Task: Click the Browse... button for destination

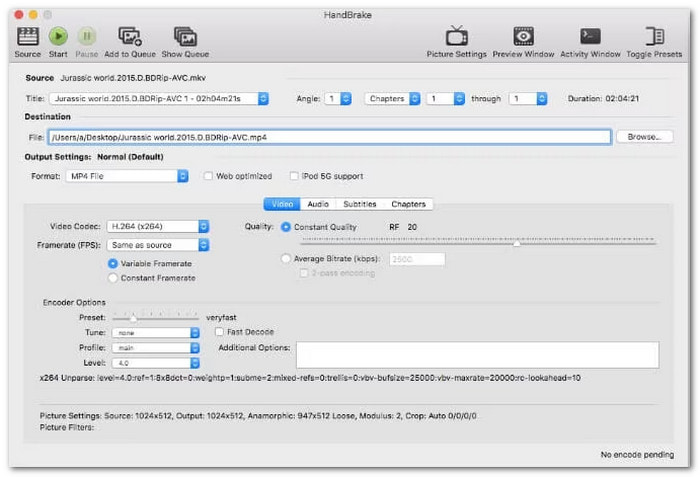Action: [x=644, y=137]
